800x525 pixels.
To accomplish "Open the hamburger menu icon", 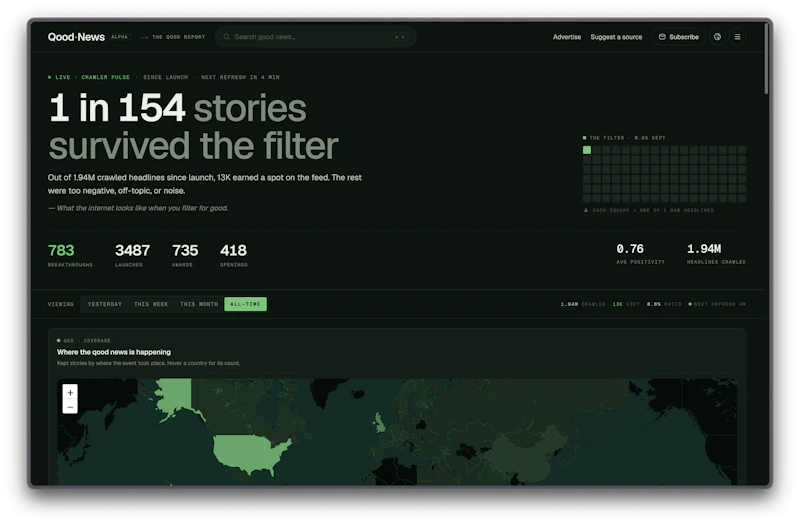I will pos(737,37).
